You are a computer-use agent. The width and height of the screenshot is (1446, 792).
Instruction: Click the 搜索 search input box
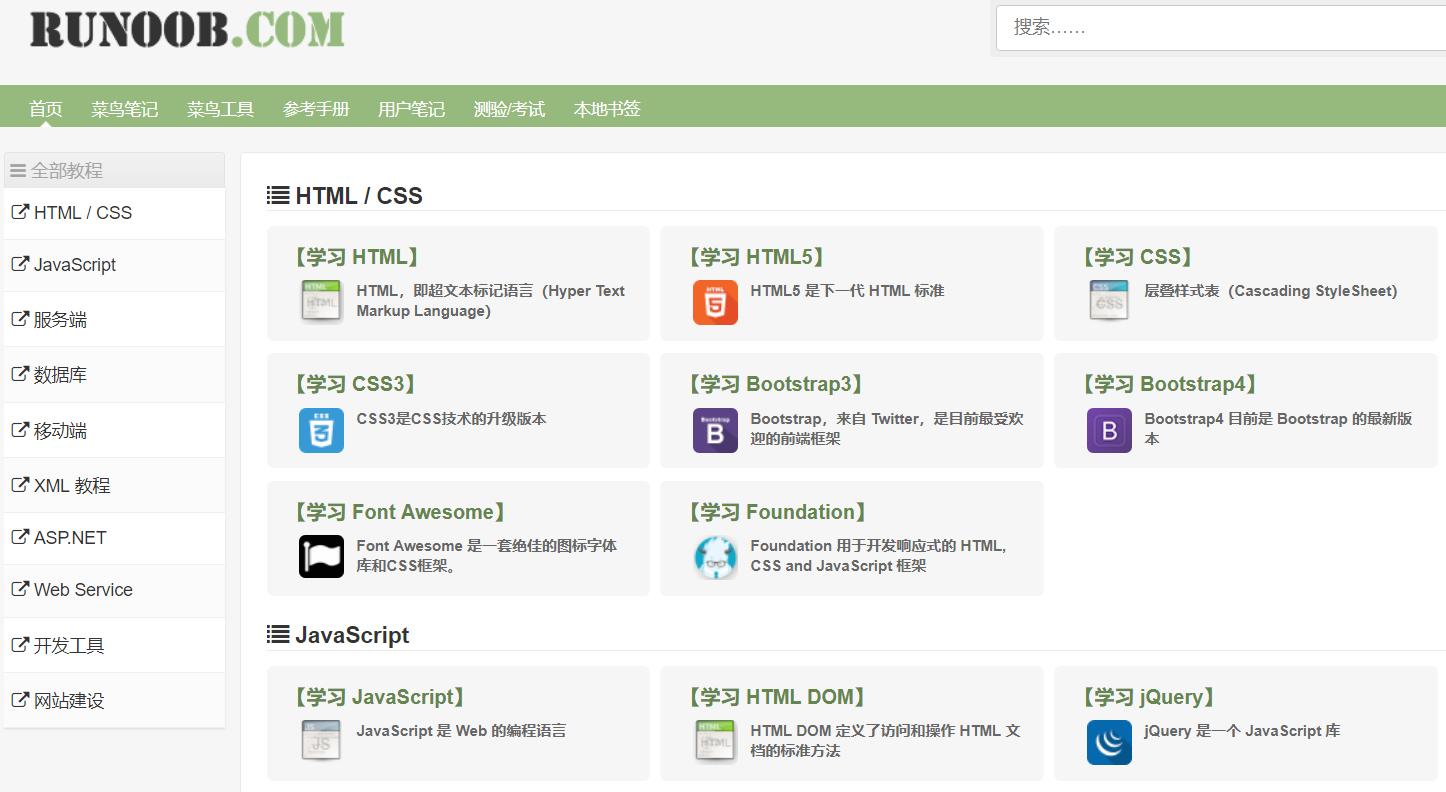click(x=1220, y=28)
